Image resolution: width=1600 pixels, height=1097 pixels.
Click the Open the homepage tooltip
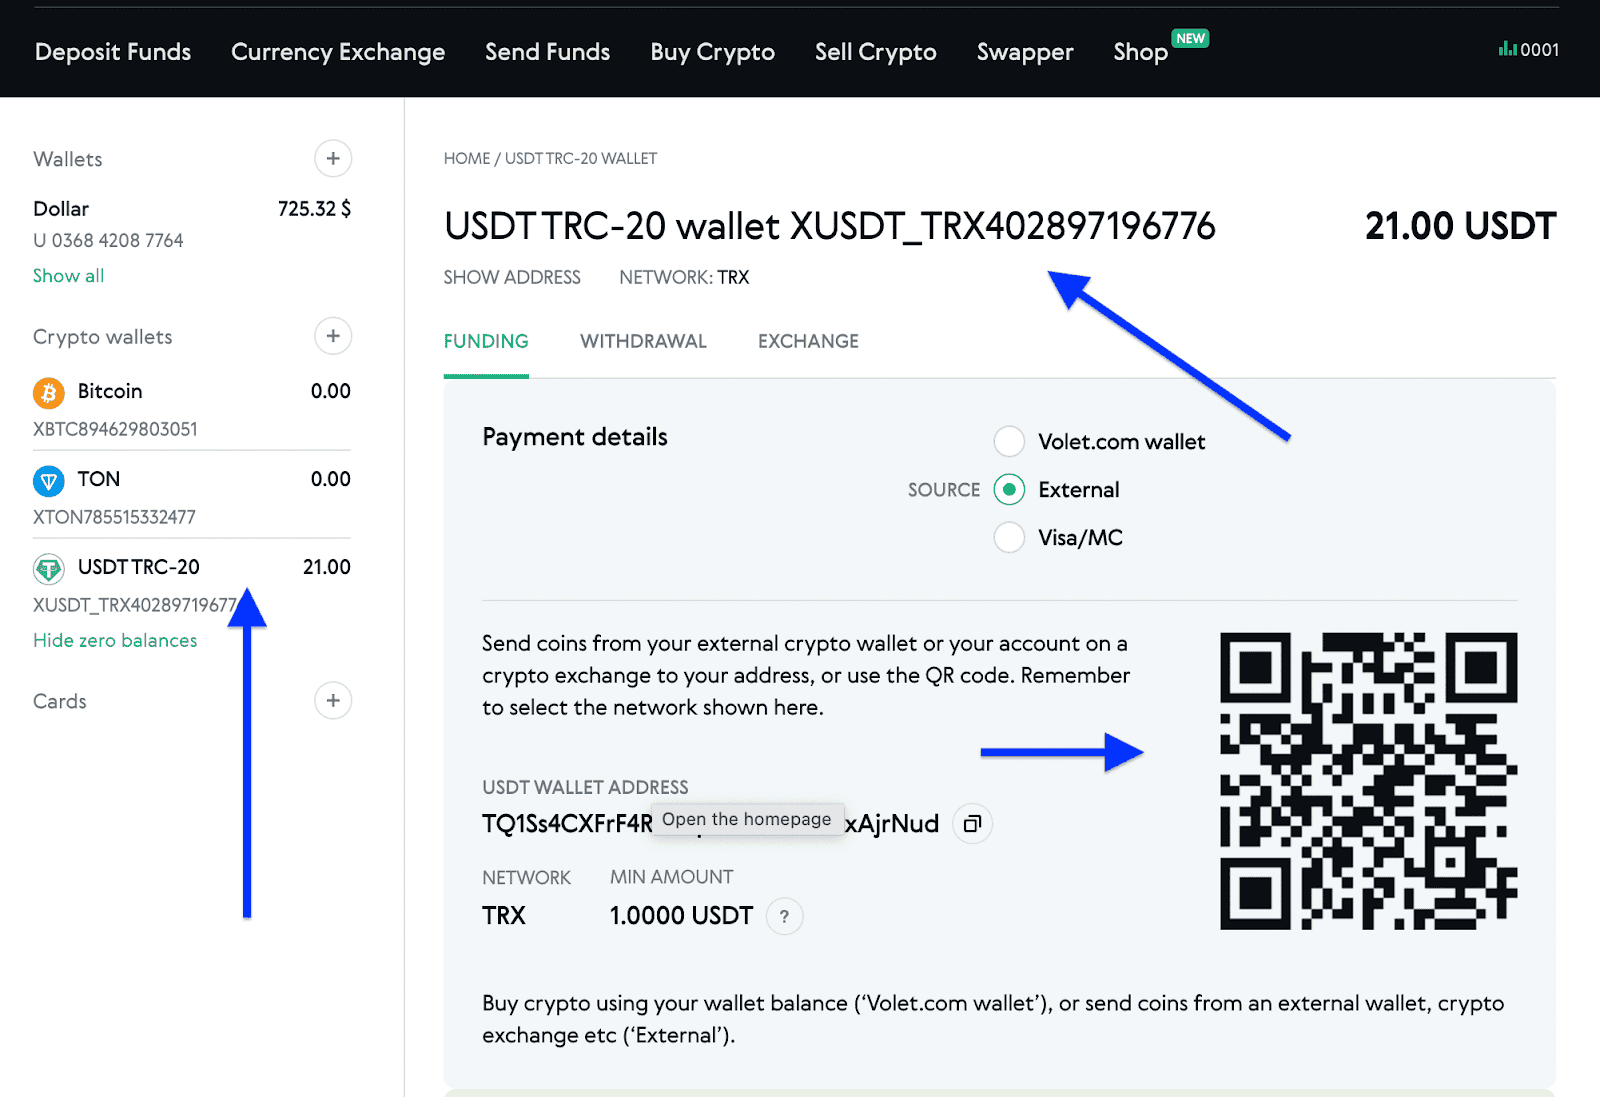click(x=746, y=819)
